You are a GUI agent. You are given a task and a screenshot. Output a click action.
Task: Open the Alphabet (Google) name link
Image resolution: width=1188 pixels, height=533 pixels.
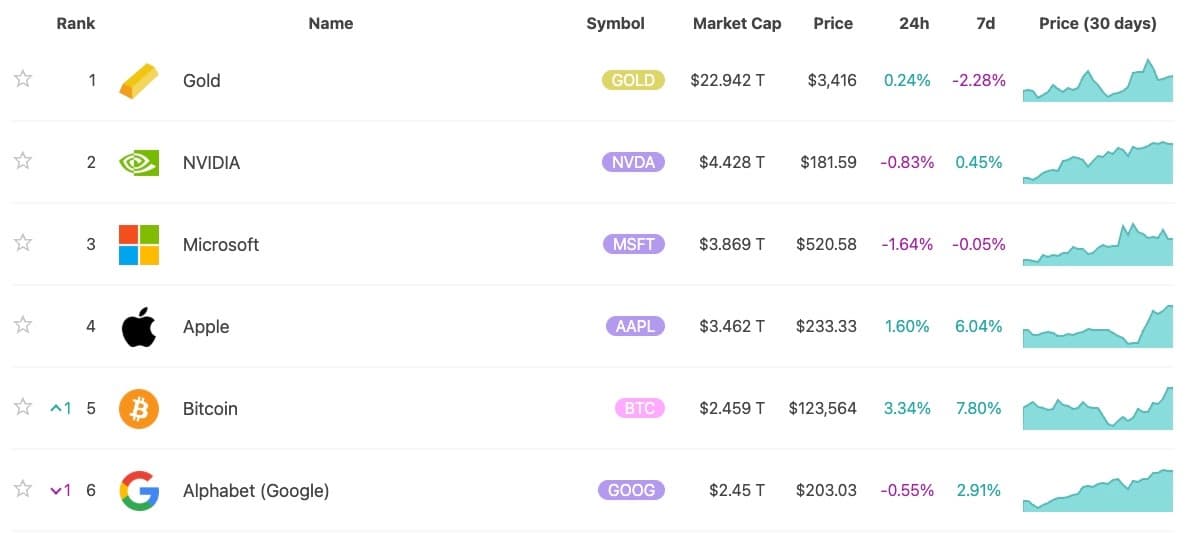[255, 491]
